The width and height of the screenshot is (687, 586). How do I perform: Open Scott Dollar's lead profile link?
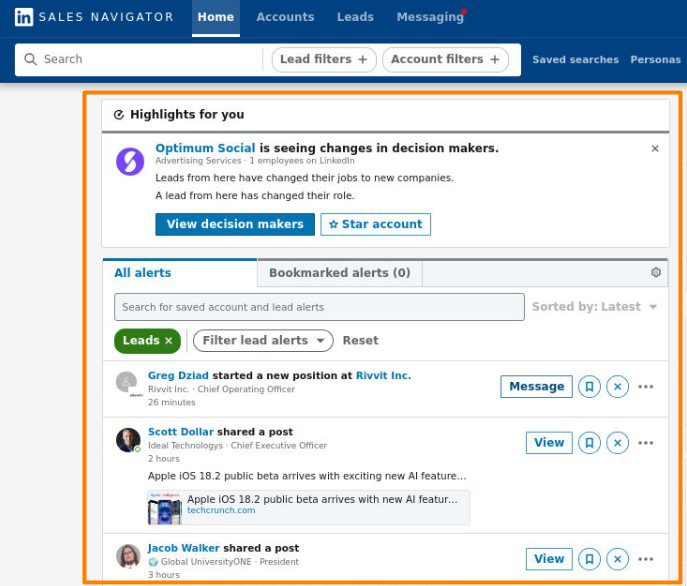pos(181,432)
